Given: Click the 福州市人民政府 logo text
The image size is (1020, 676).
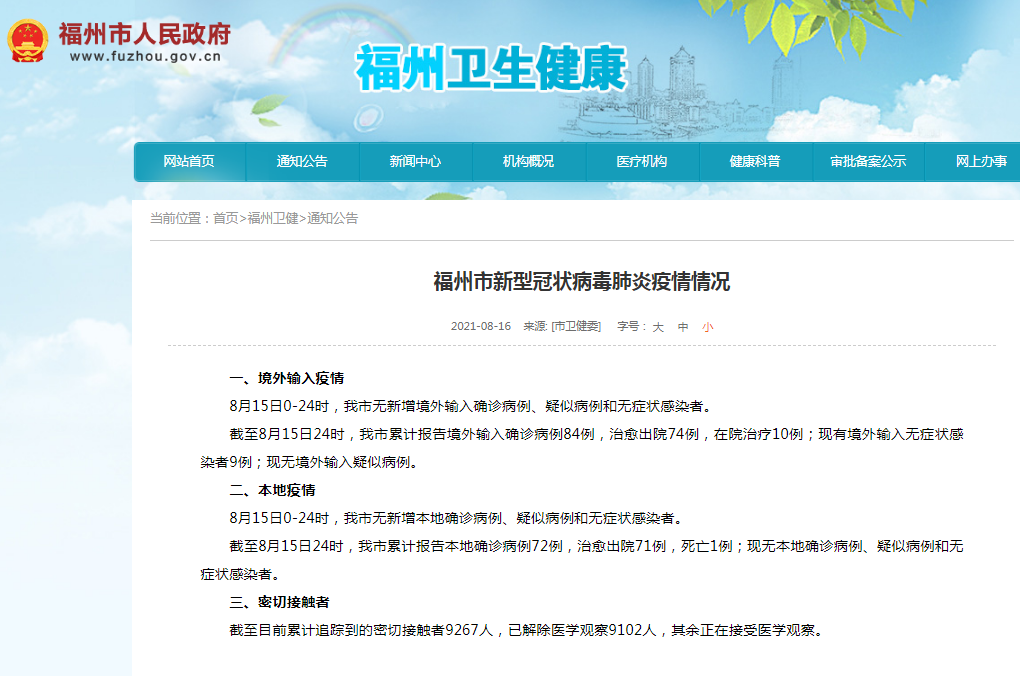Looking at the screenshot, I should click(144, 33).
